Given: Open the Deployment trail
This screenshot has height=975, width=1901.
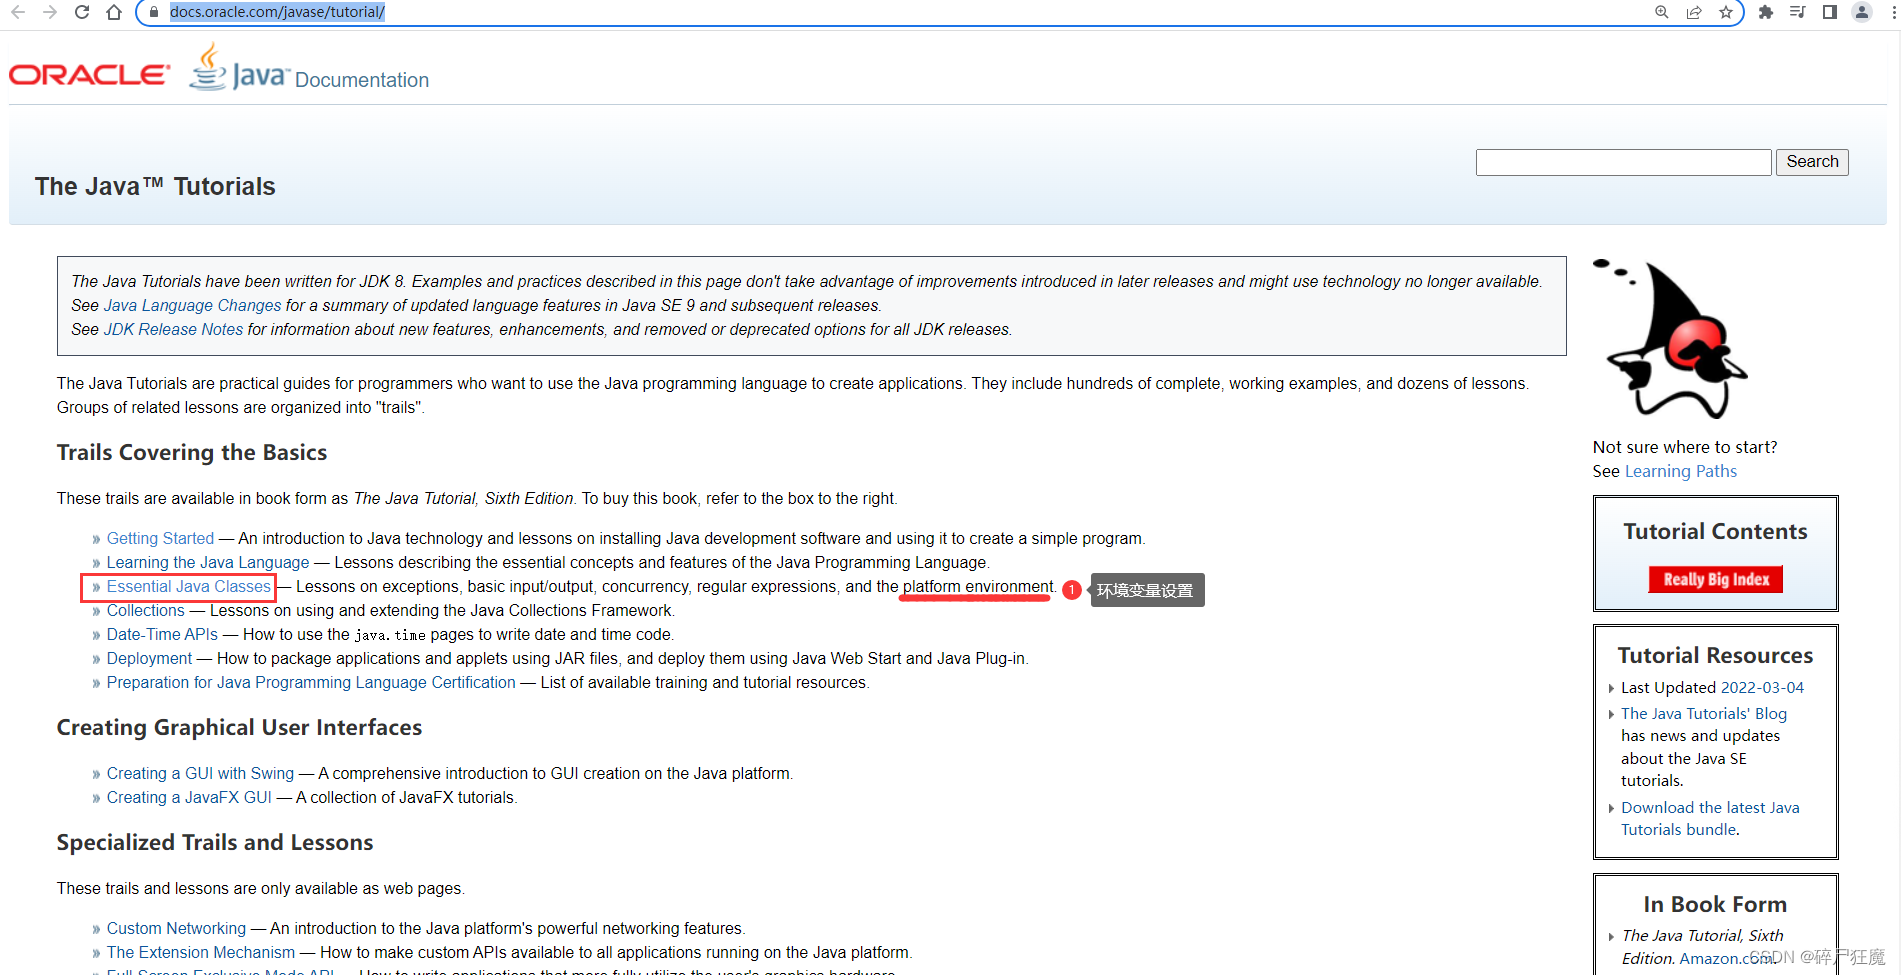Looking at the screenshot, I should pyautogui.click(x=149, y=659).
